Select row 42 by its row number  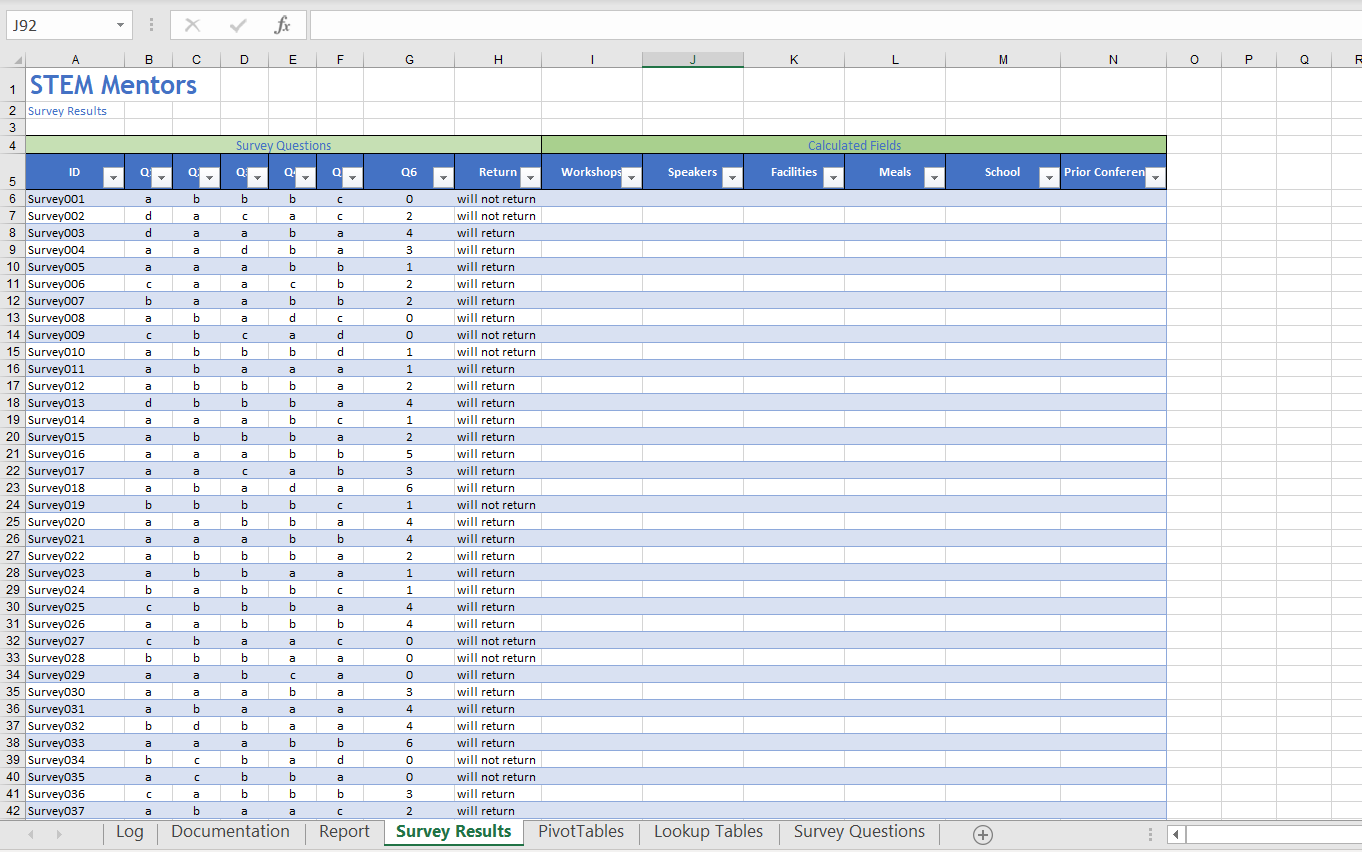[12, 811]
